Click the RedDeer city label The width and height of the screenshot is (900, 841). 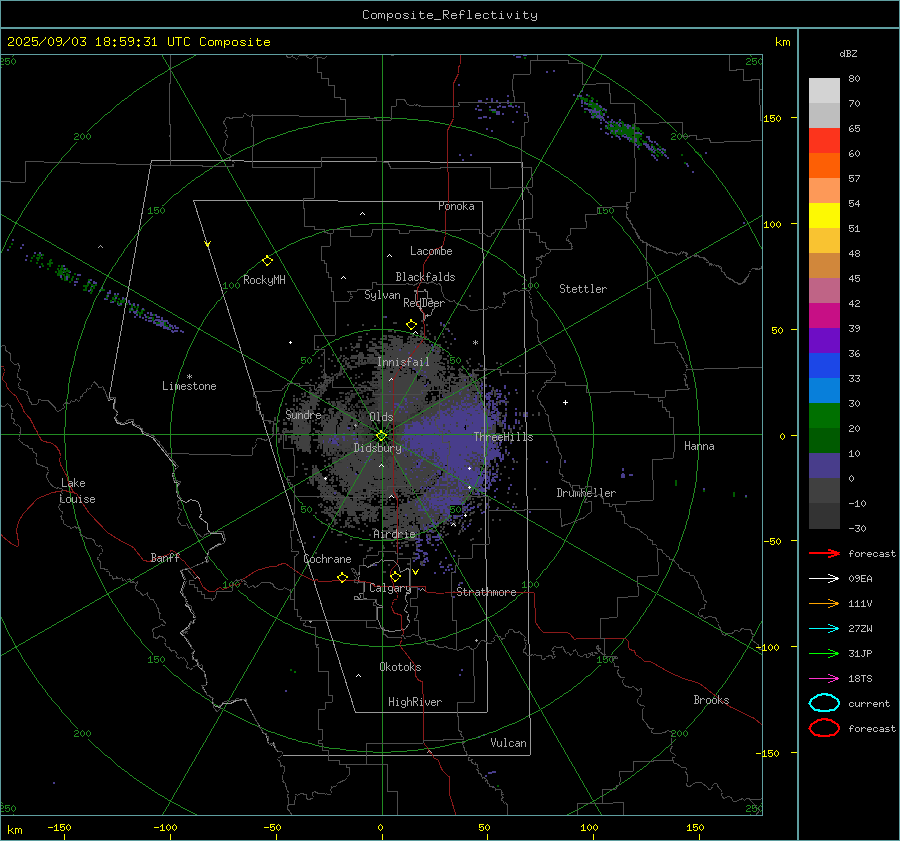424,303
